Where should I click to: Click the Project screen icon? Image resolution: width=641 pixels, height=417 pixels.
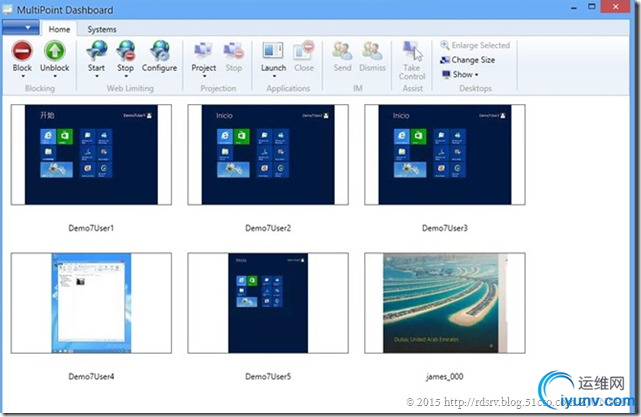point(203,51)
